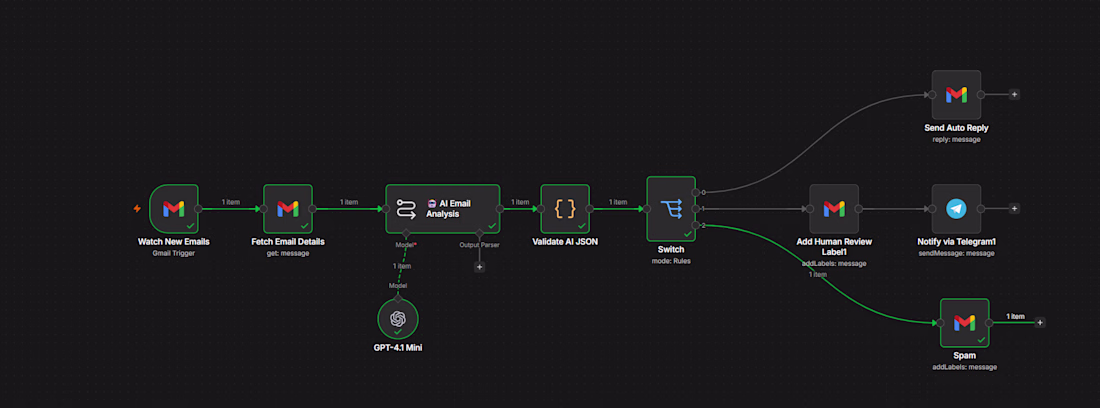Click the 'mode: Rules' subtitle under Switch
Screen dimensions: 1100x408
pyautogui.click(x=671, y=259)
